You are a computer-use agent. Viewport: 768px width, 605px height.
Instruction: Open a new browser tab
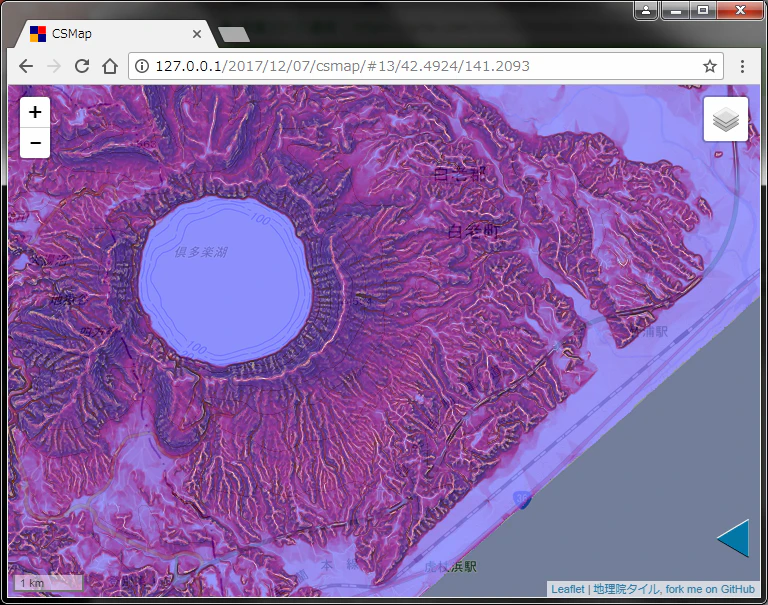pos(234,34)
